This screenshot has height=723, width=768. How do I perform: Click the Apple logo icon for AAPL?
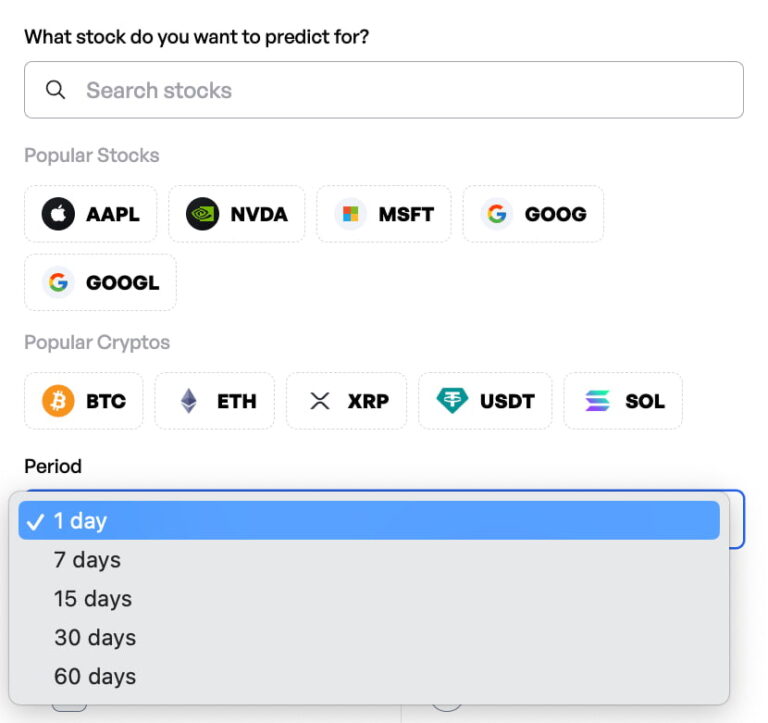pos(58,214)
